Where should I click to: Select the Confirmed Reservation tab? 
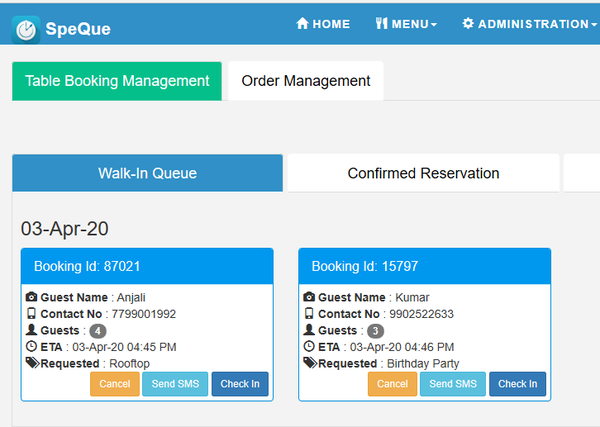click(423, 173)
